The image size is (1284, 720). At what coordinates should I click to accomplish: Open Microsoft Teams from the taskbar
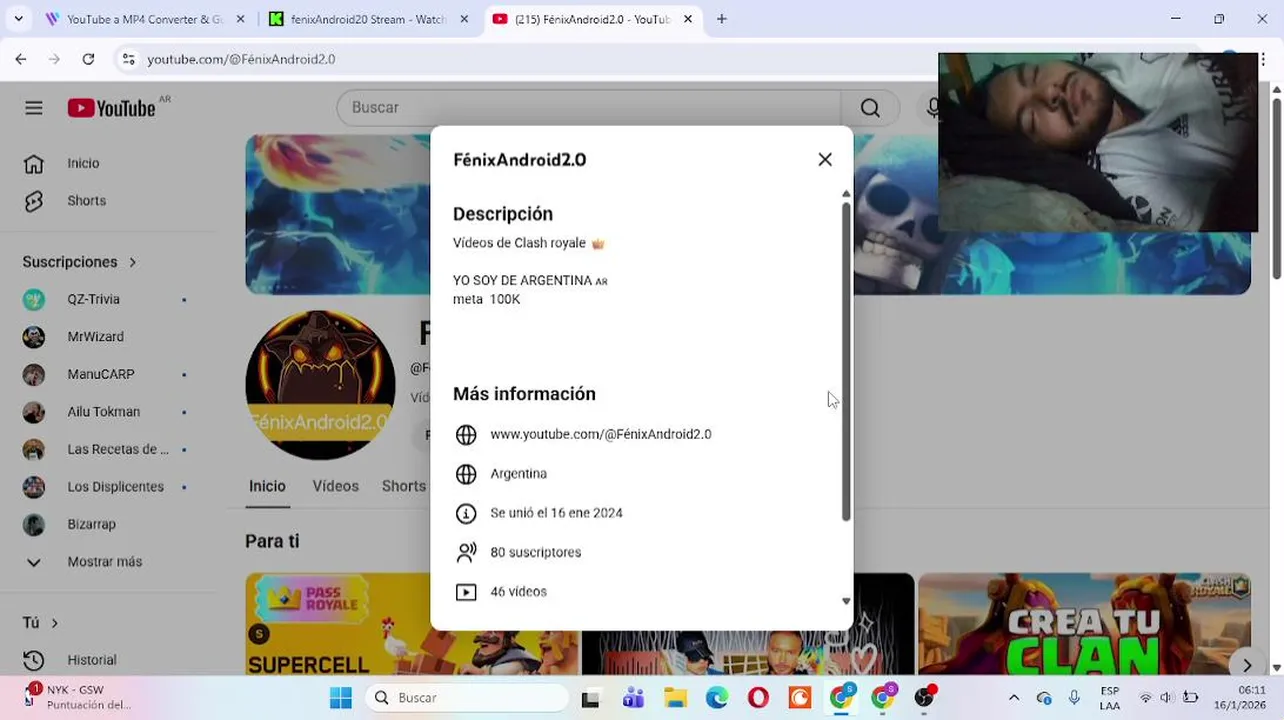click(x=633, y=698)
